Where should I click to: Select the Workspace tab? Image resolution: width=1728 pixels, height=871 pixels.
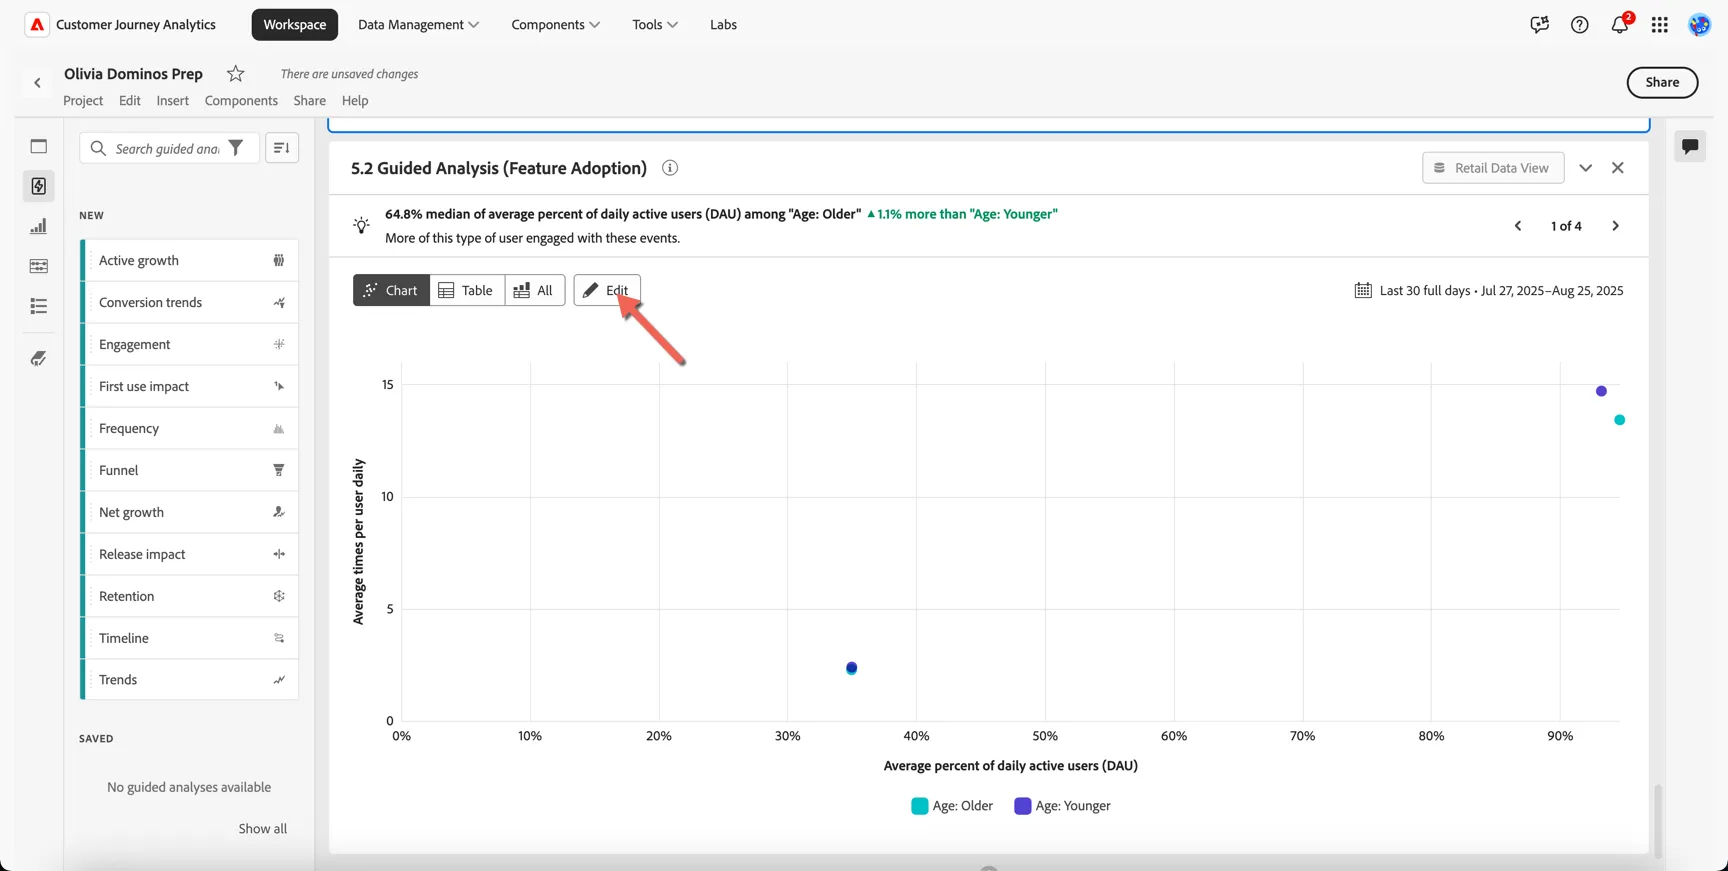(295, 25)
